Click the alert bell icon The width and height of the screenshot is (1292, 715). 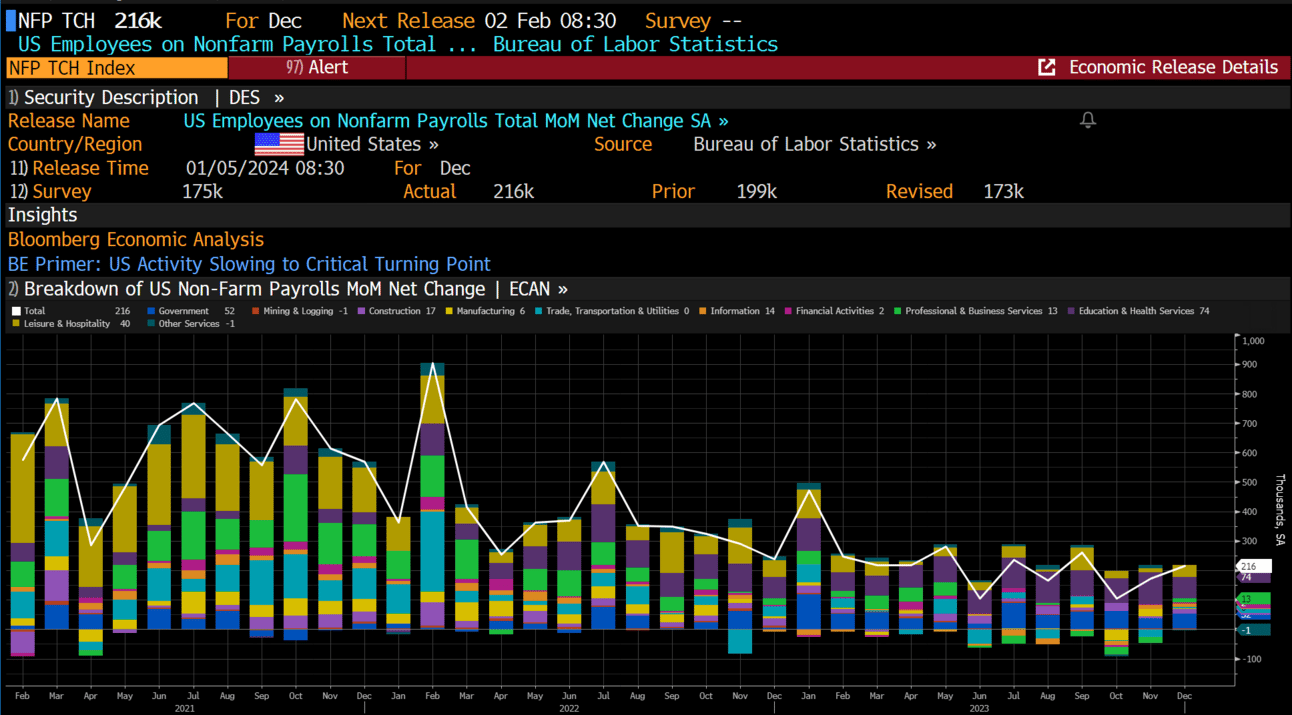(1088, 120)
